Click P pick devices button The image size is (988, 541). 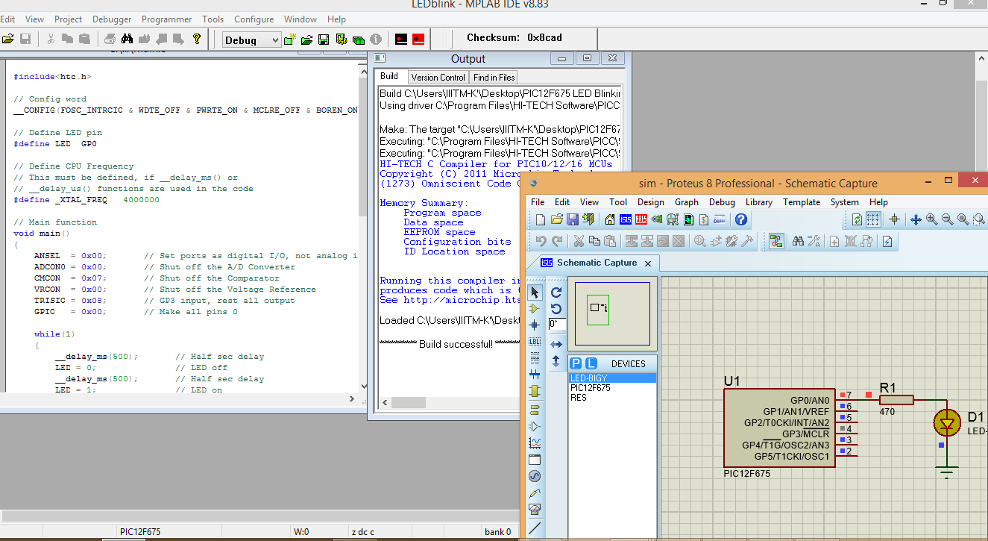[576, 363]
